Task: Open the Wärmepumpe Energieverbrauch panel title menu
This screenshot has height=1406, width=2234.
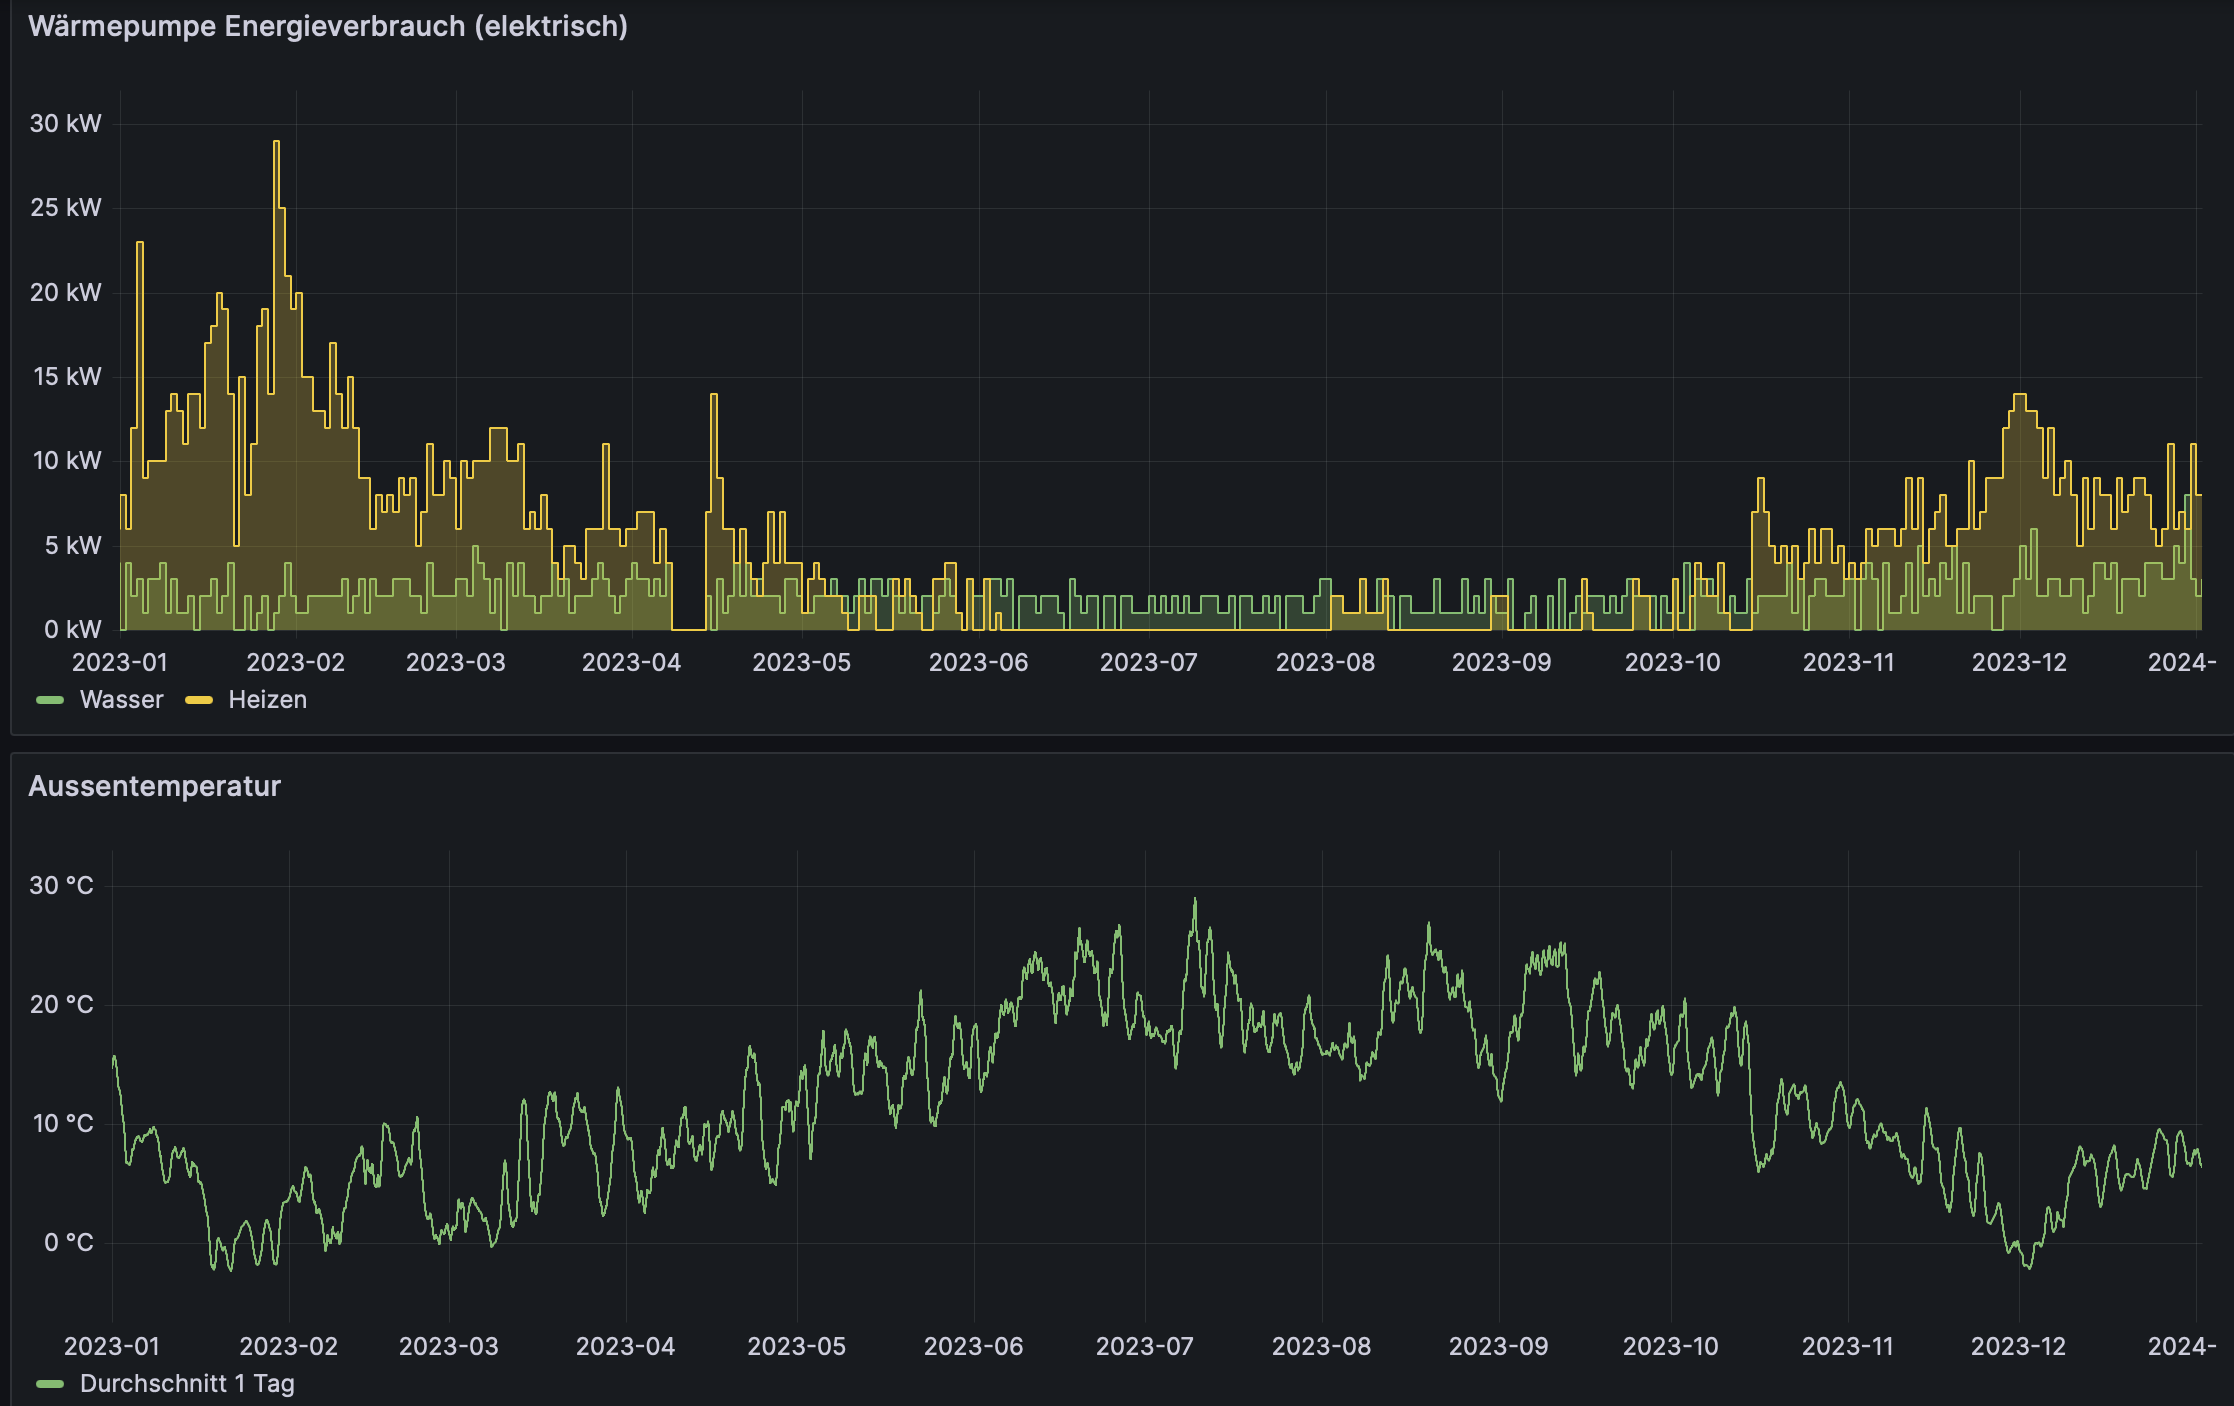Action: point(327,26)
